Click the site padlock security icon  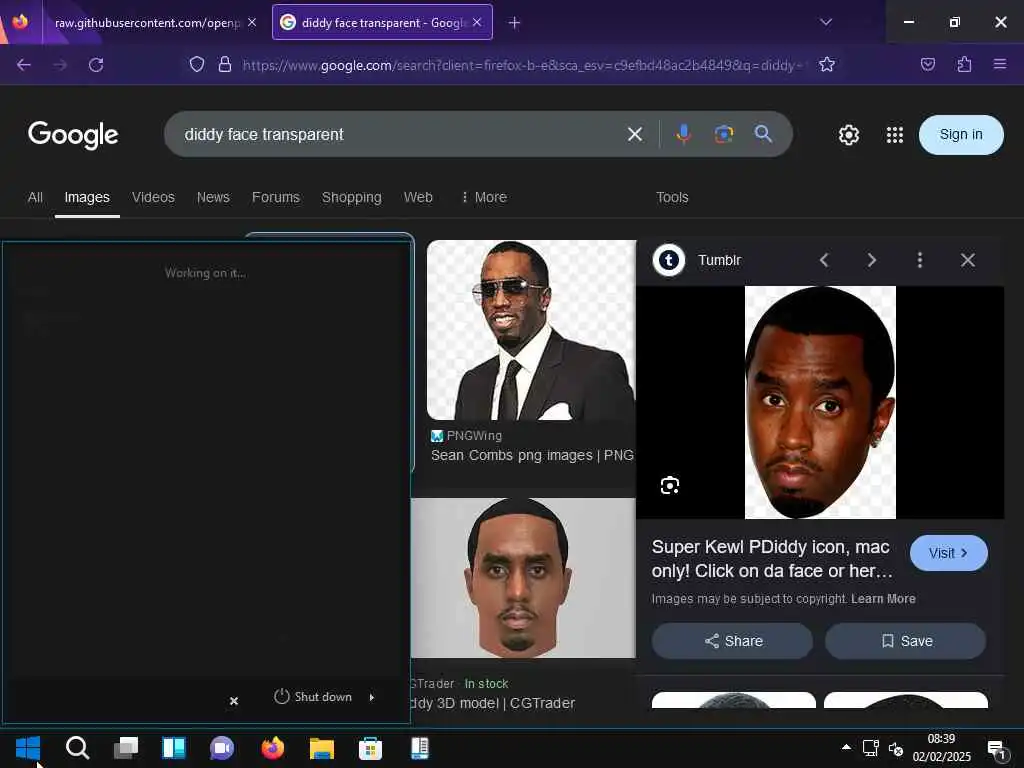(x=225, y=65)
